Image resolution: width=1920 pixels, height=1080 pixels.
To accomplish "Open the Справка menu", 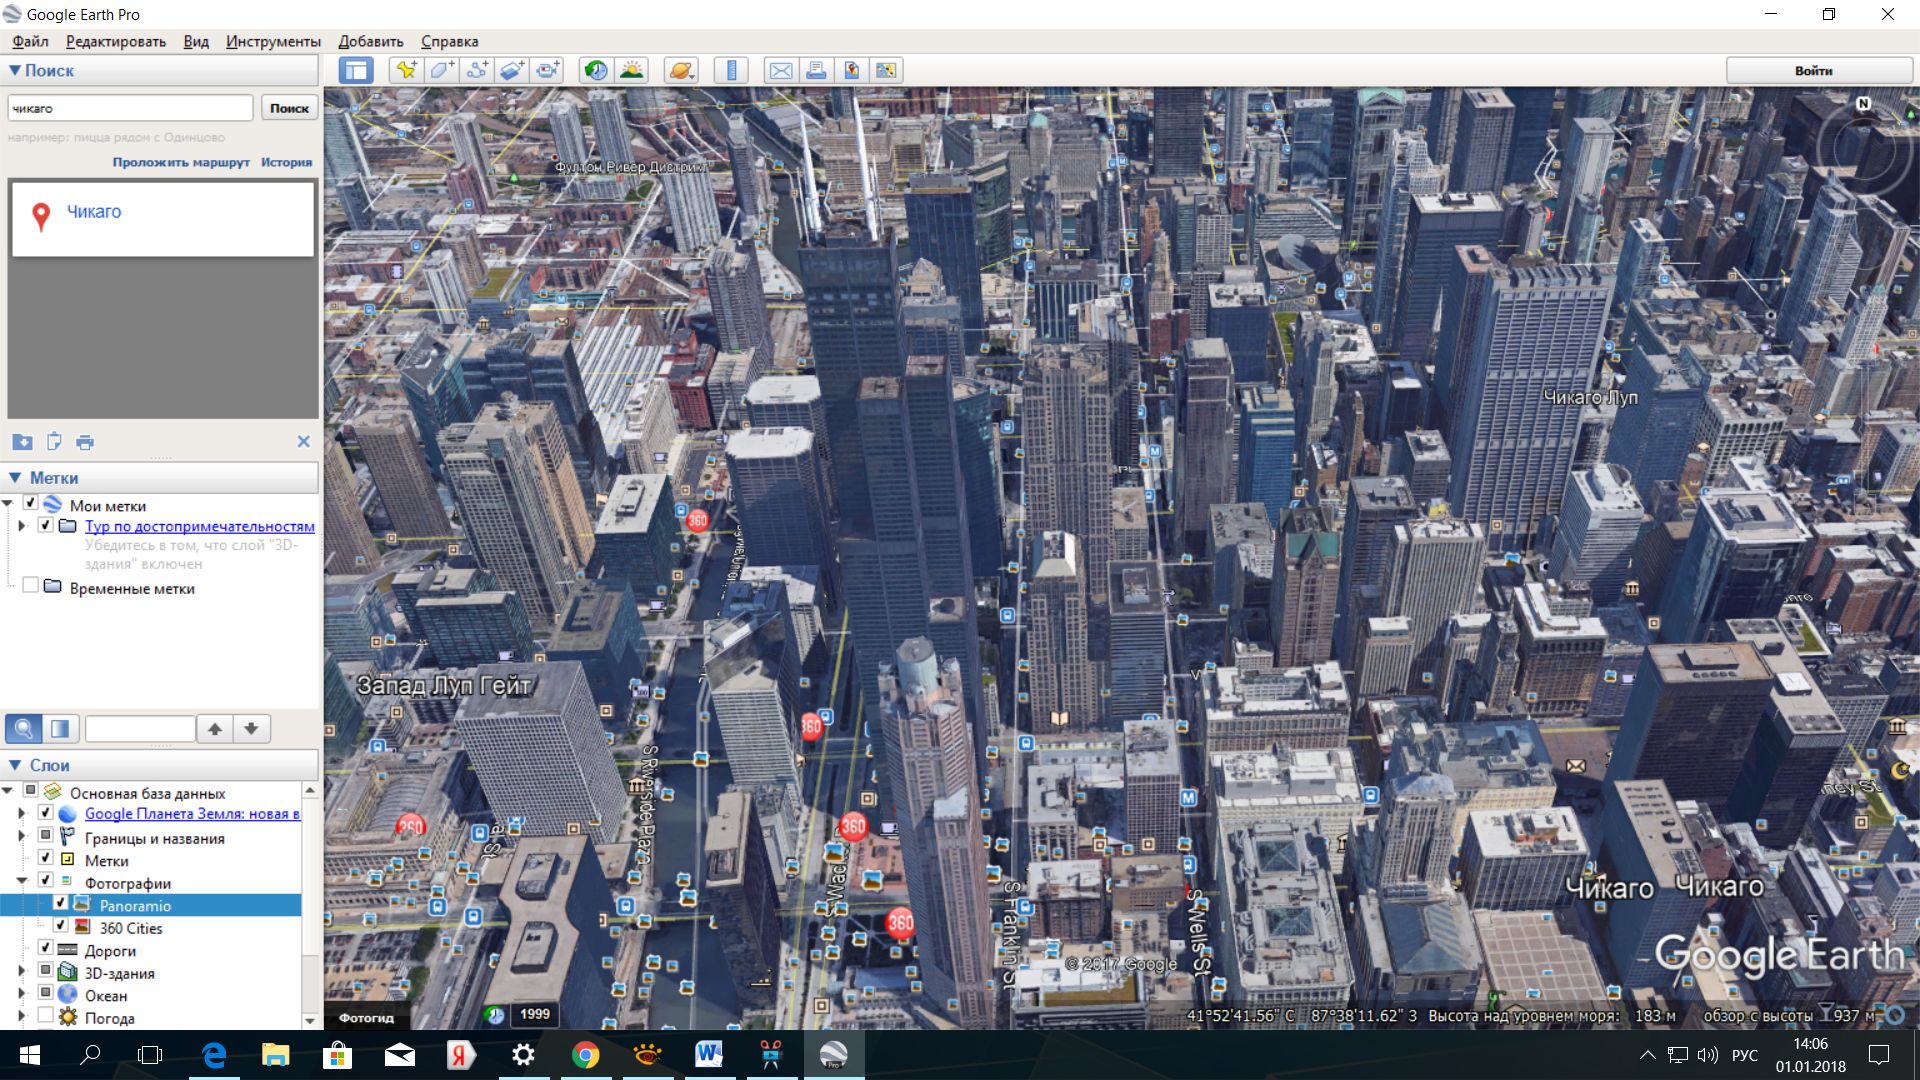I will [449, 41].
